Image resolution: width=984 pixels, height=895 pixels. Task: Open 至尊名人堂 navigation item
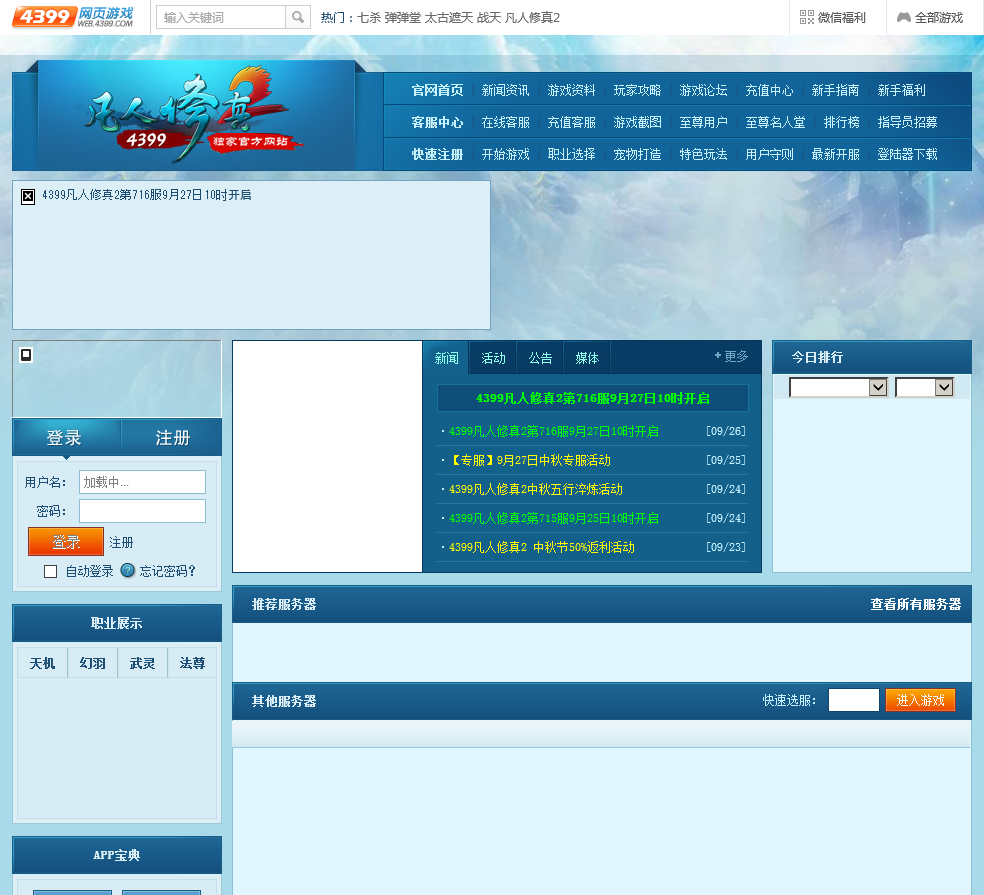point(775,122)
